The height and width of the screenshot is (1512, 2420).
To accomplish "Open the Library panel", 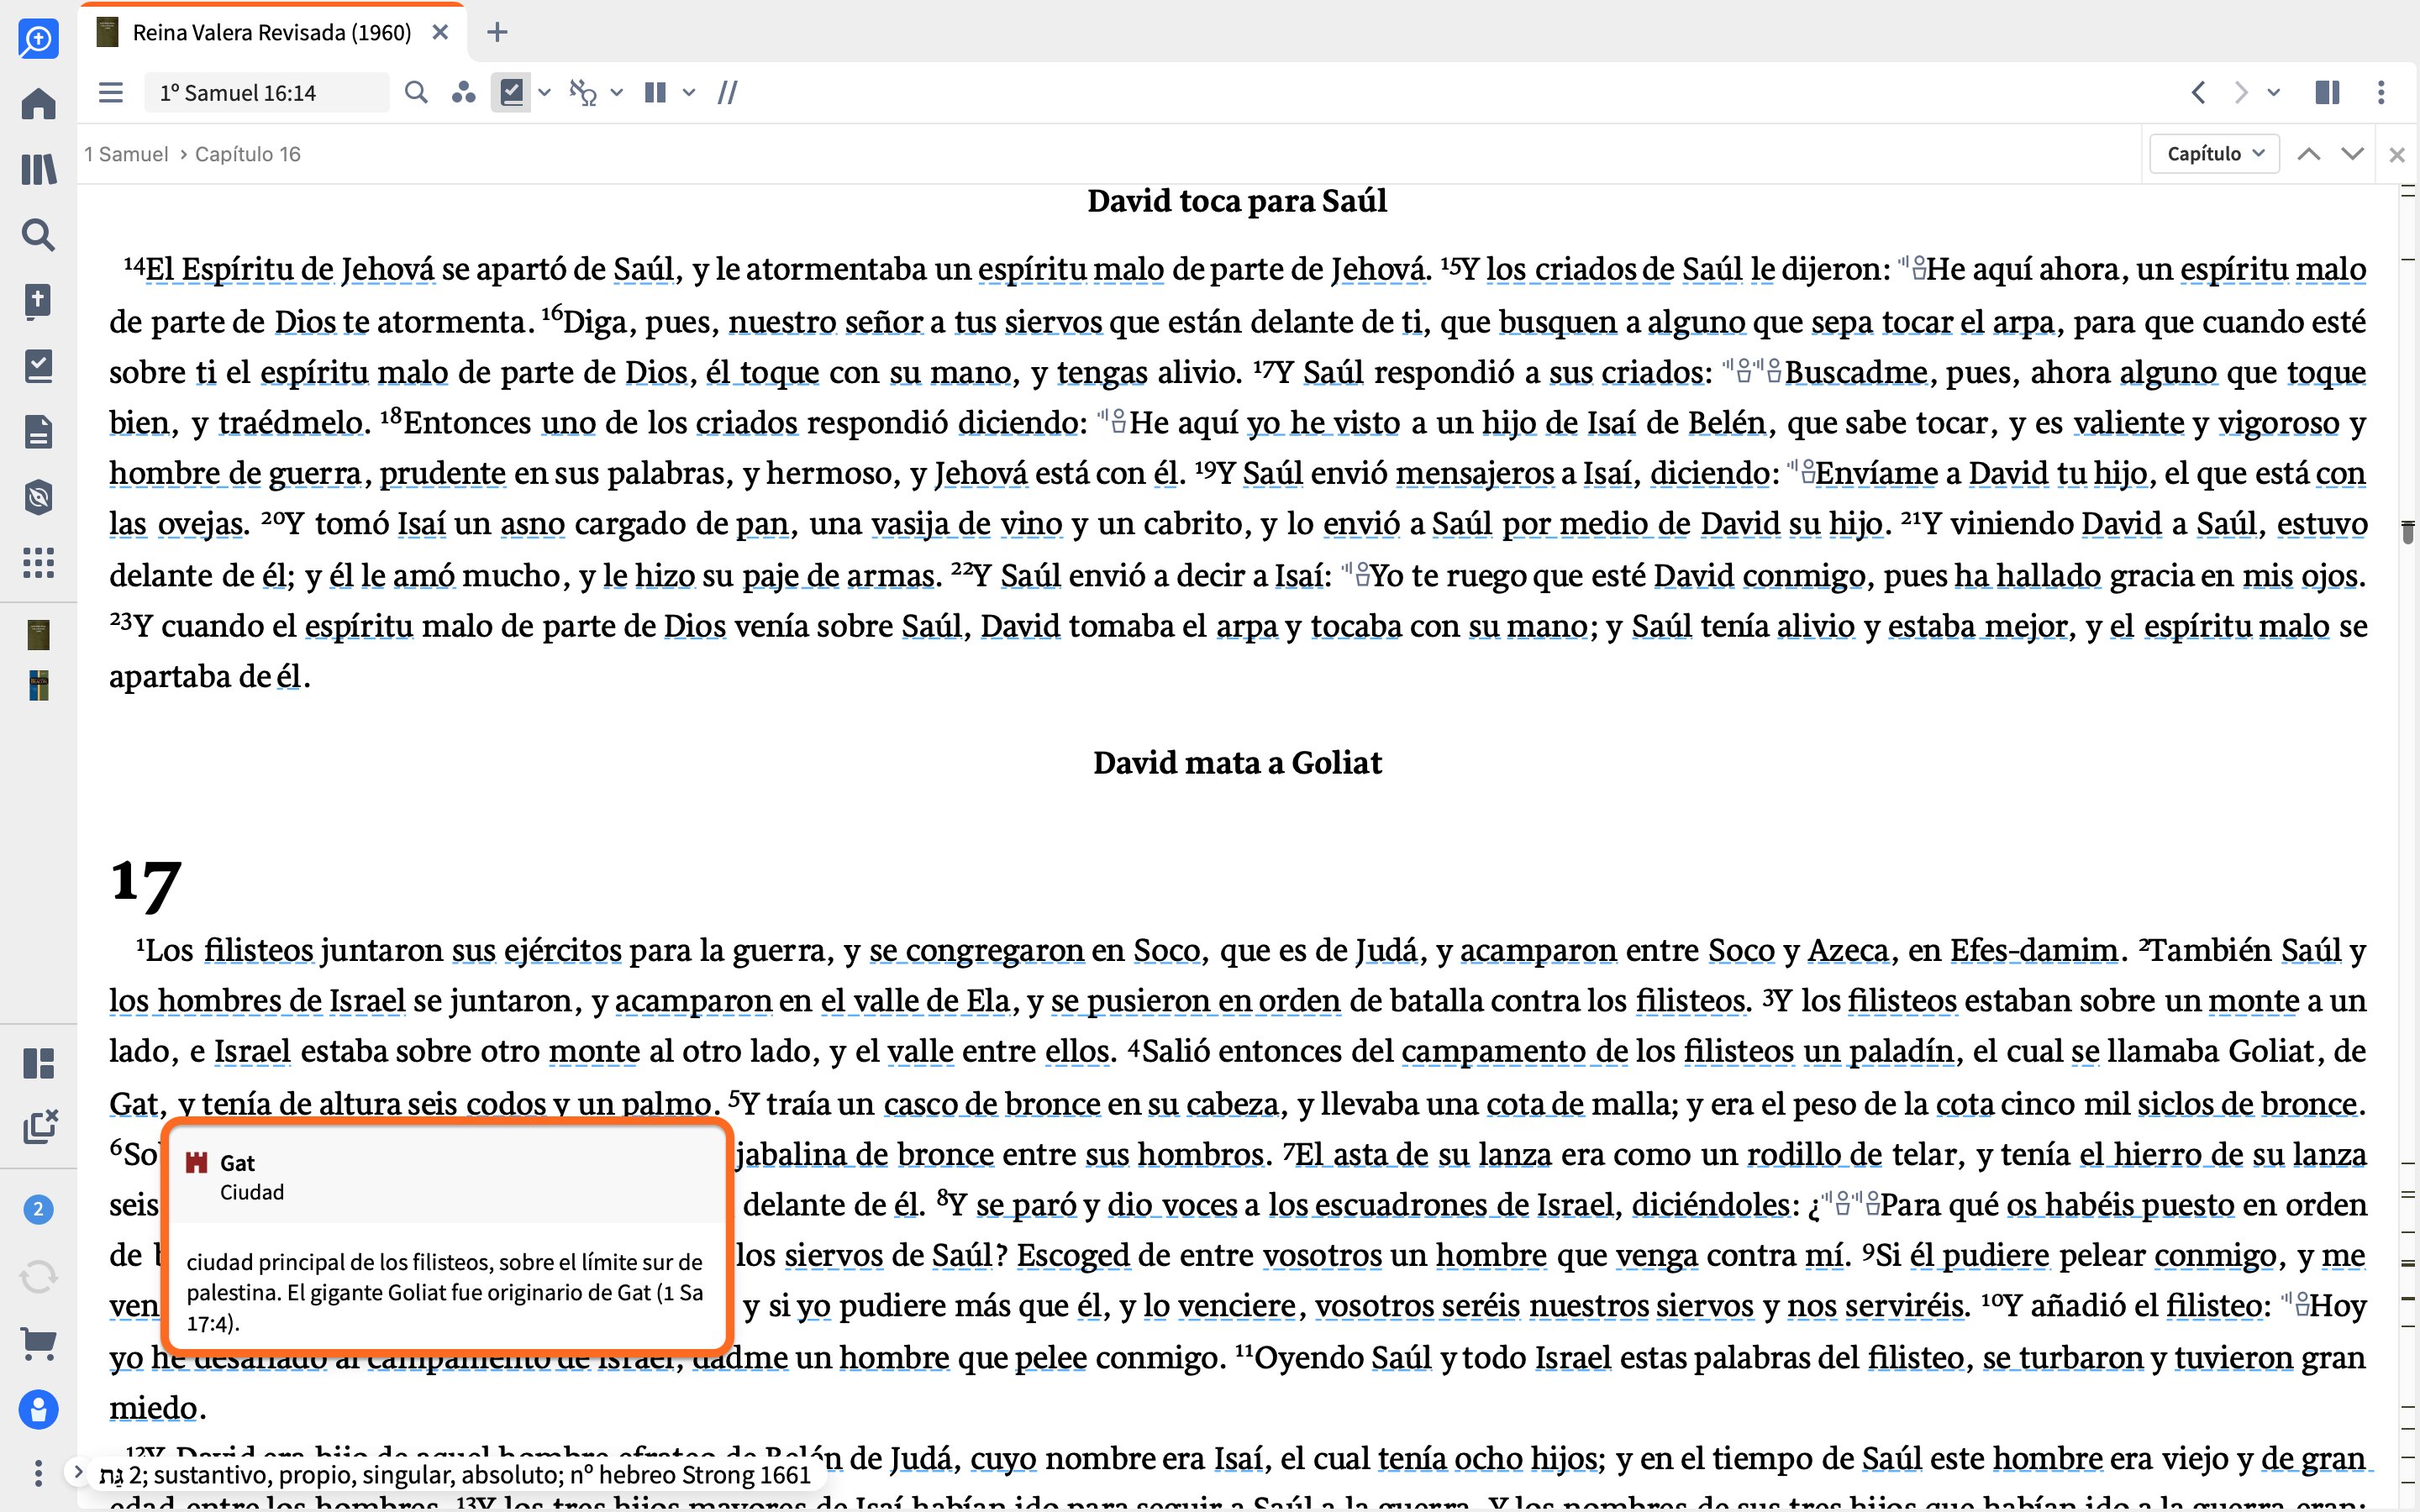I will tap(38, 169).
